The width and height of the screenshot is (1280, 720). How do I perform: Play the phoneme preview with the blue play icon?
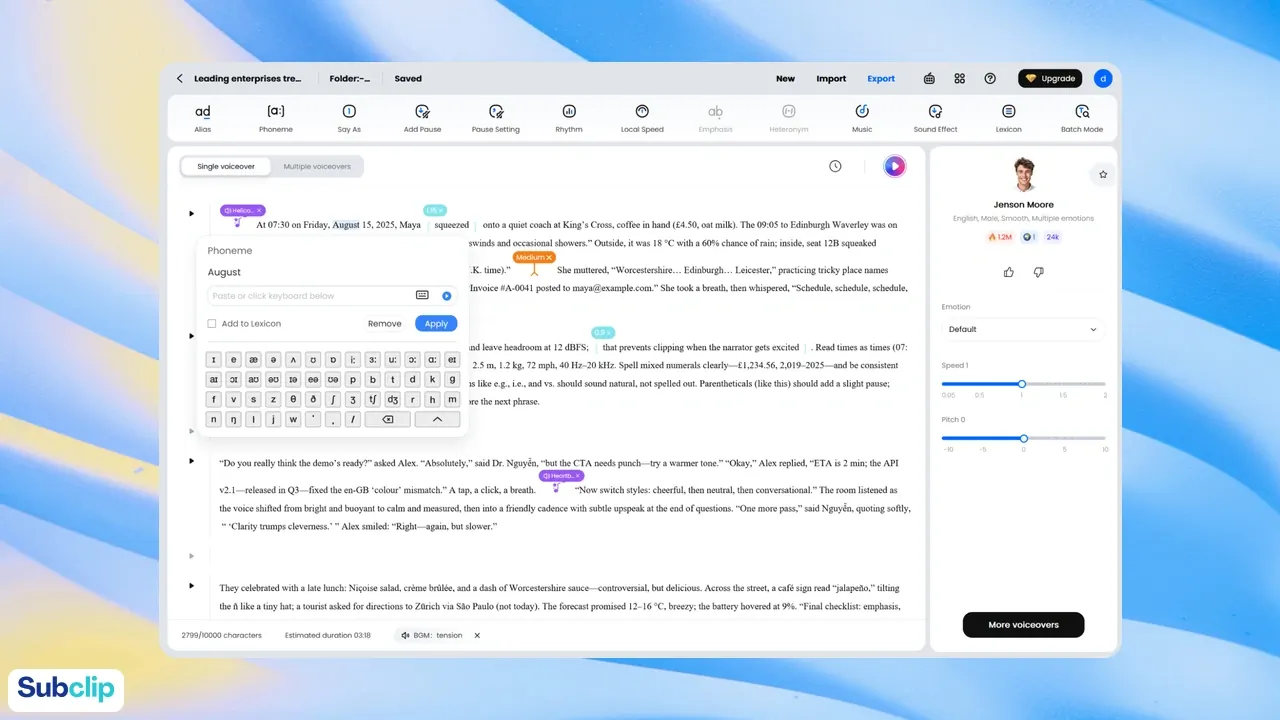447,296
